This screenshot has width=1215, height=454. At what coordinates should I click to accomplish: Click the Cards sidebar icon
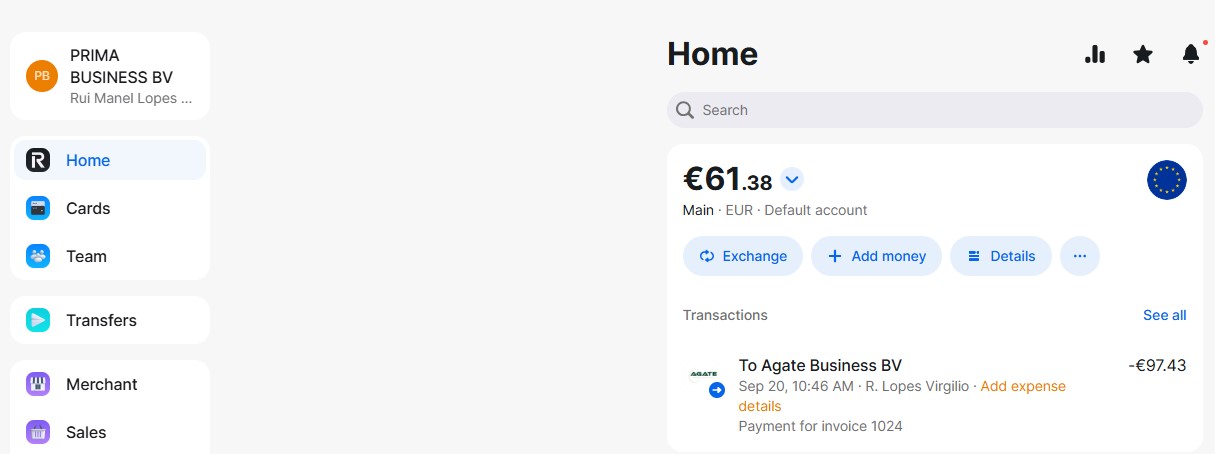tap(38, 208)
